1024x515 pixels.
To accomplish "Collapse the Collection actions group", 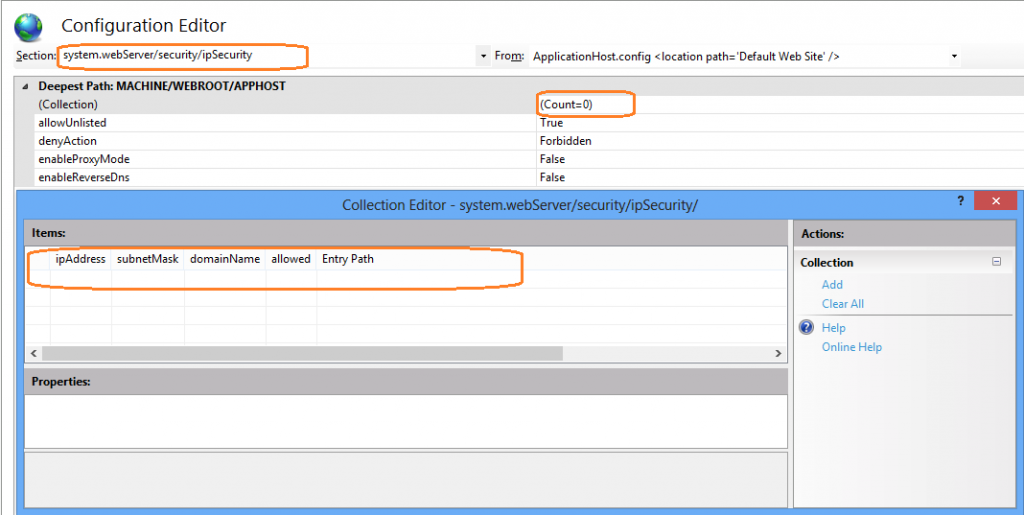I will tap(997, 262).
